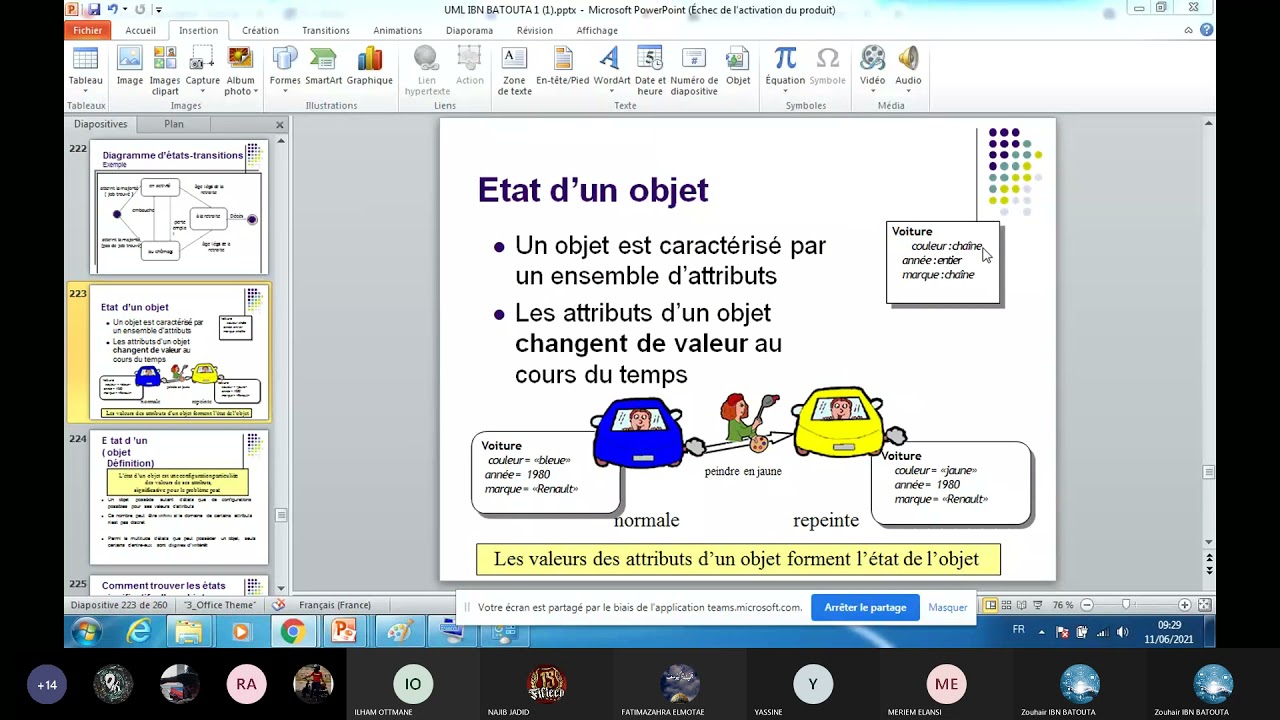Open Internet Explorer from the taskbar
This screenshot has width=1280, height=720.
[139, 631]
